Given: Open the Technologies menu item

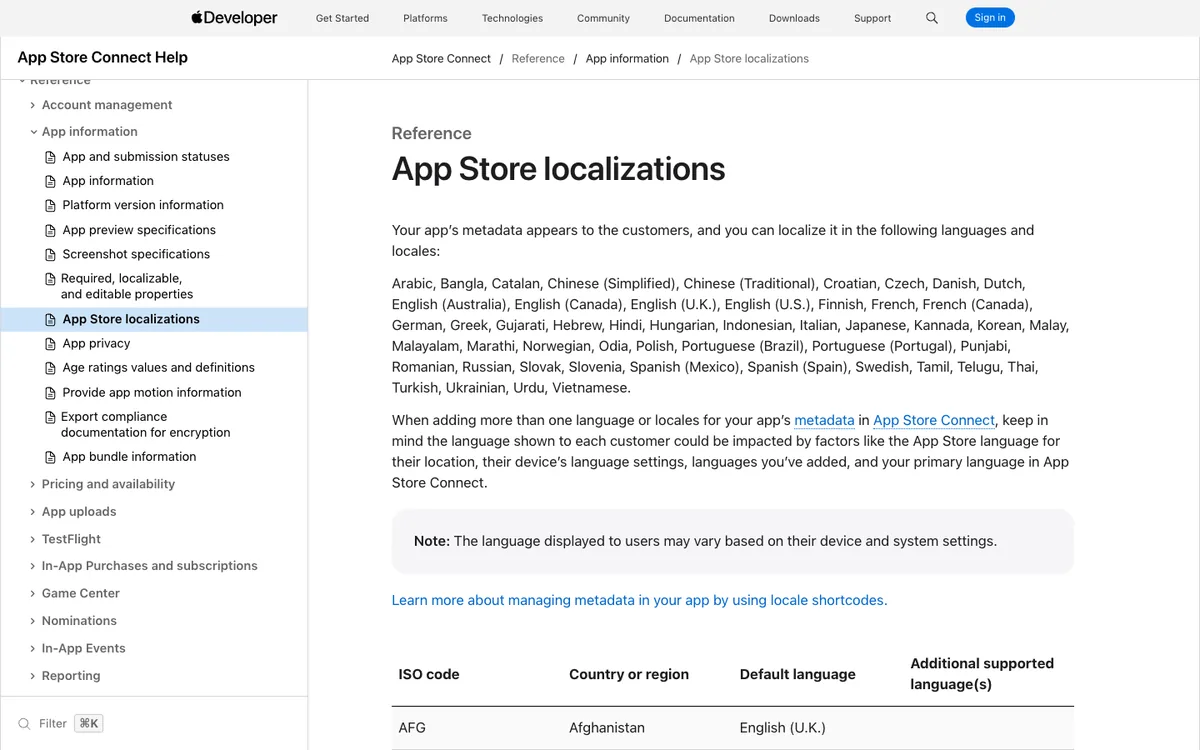Looking at the screenshot, I should pyautogui.click(x=512, y=18).
